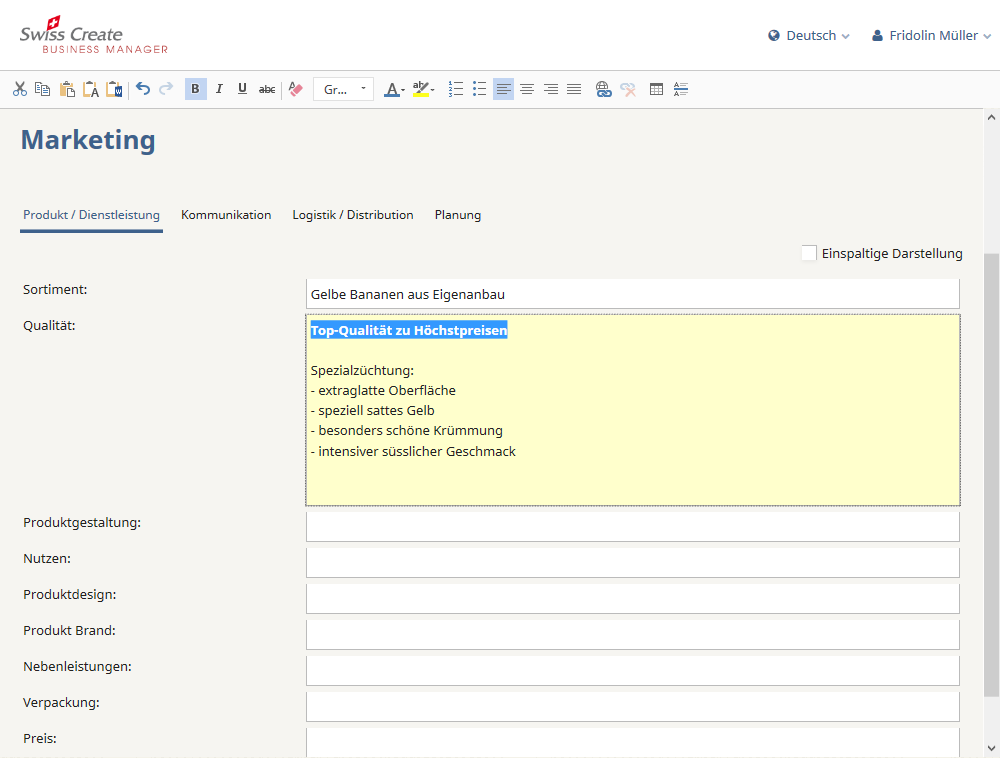The width and height of the screenshot is (1000, 758).
Task: Open the Logistik / Distribution tab
Action: [352, 215]
